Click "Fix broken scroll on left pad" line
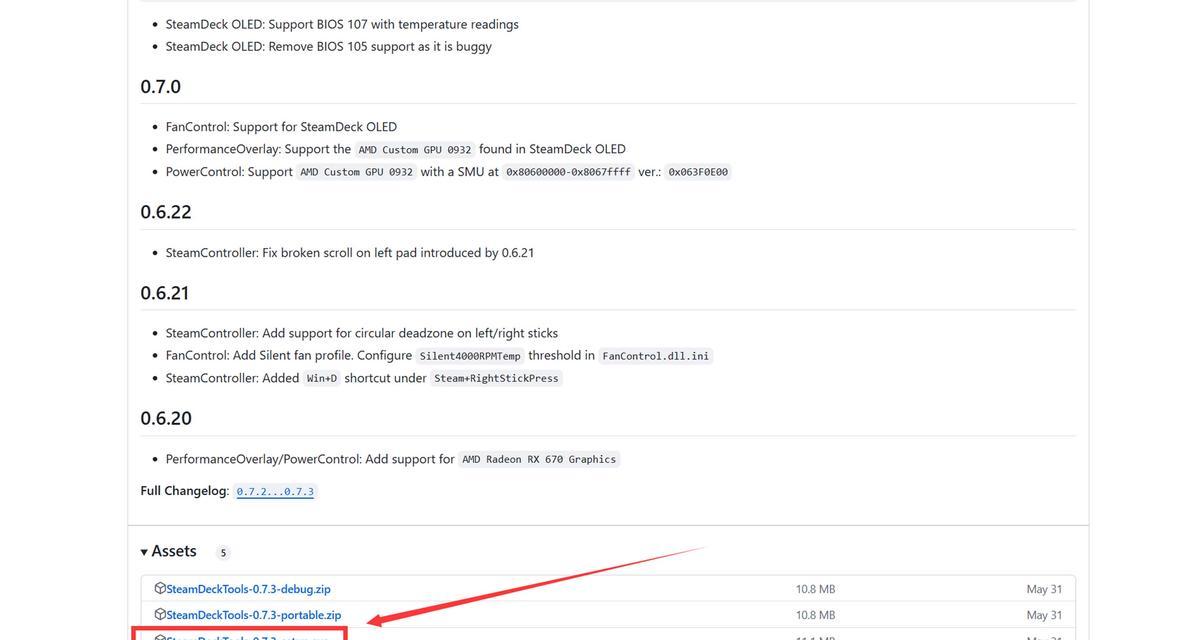Viewport: 1200px width, 640px height. tap(350, 253)
